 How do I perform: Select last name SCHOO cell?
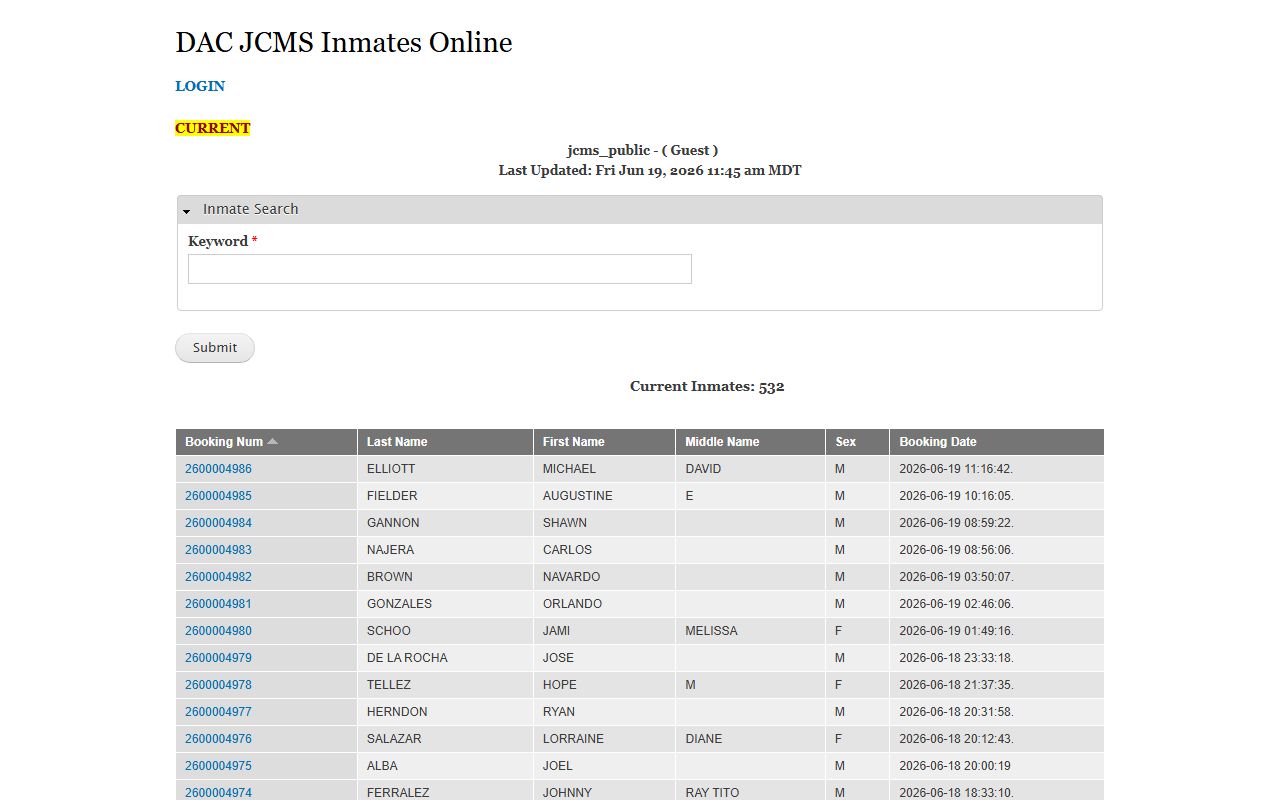(445, 631)
